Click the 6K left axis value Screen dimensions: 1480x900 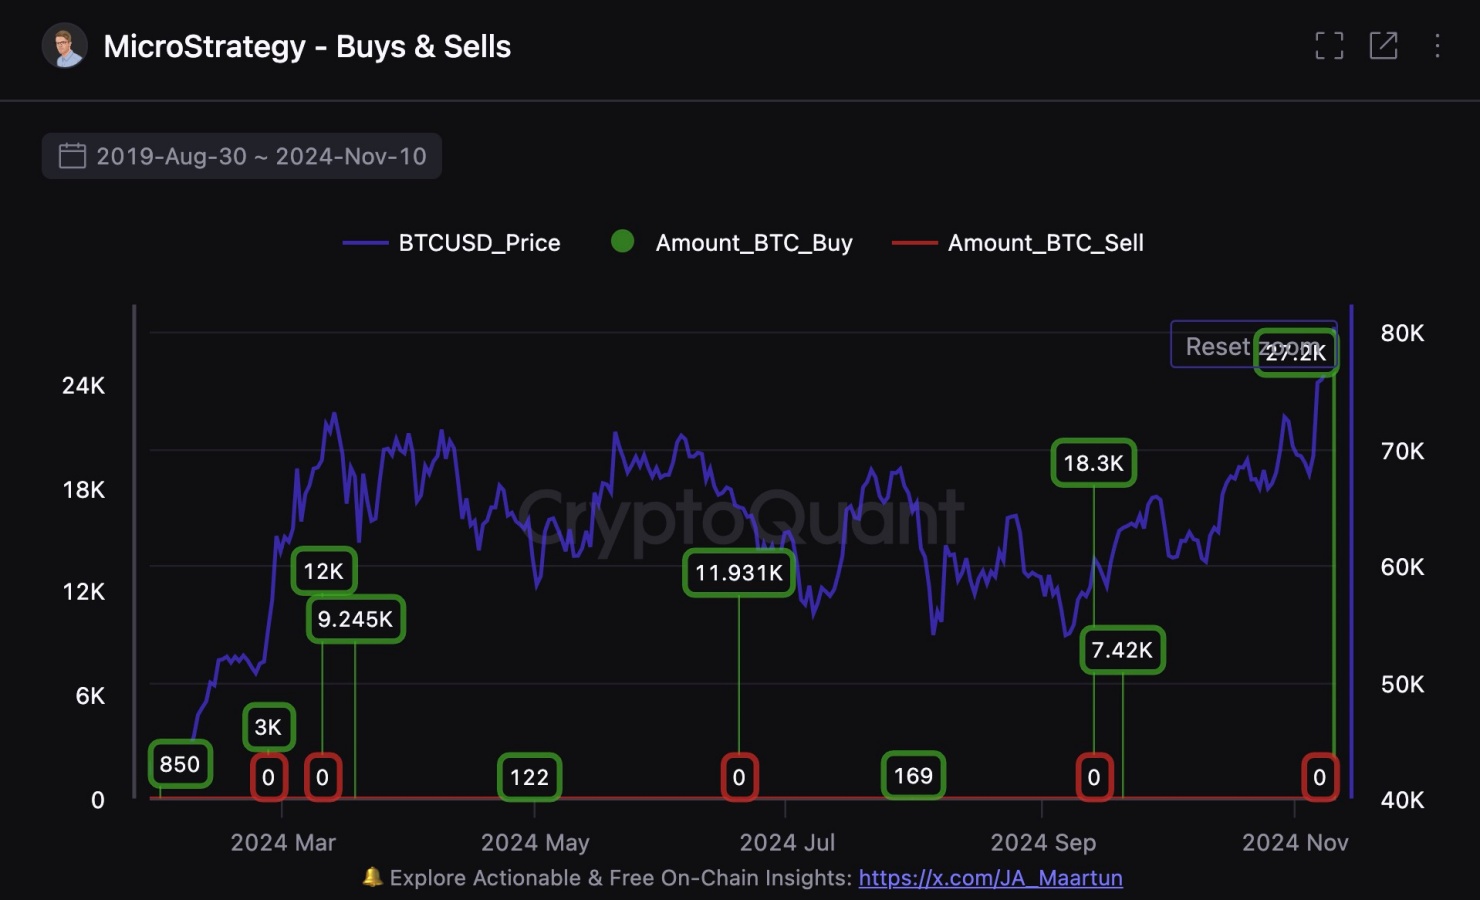pos(90,695)
